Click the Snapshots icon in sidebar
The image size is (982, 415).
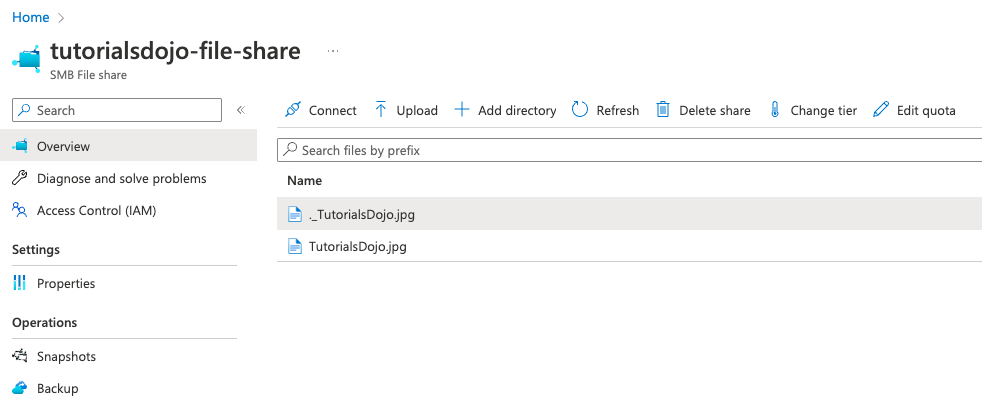(20, 356)
